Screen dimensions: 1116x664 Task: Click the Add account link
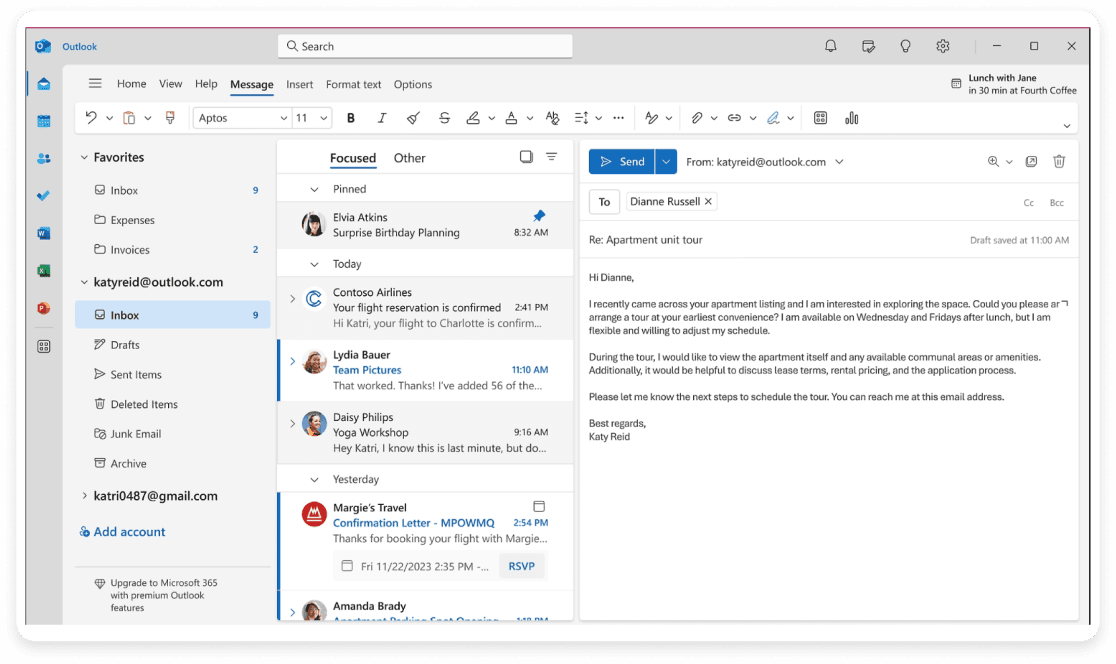(122, 531)
